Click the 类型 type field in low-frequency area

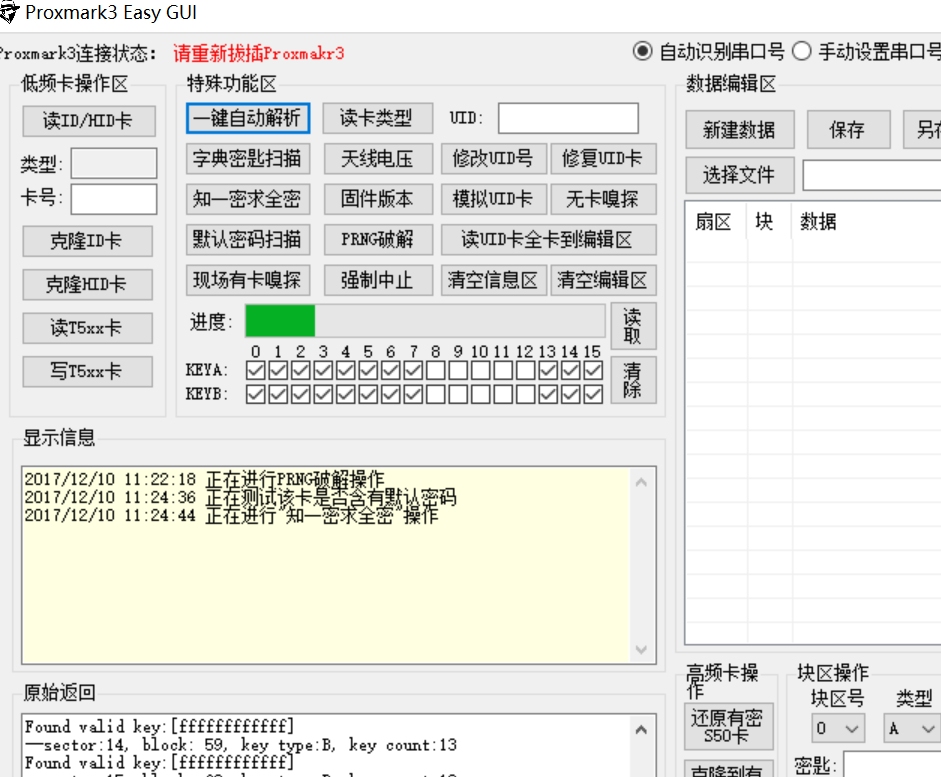(114, 163)
